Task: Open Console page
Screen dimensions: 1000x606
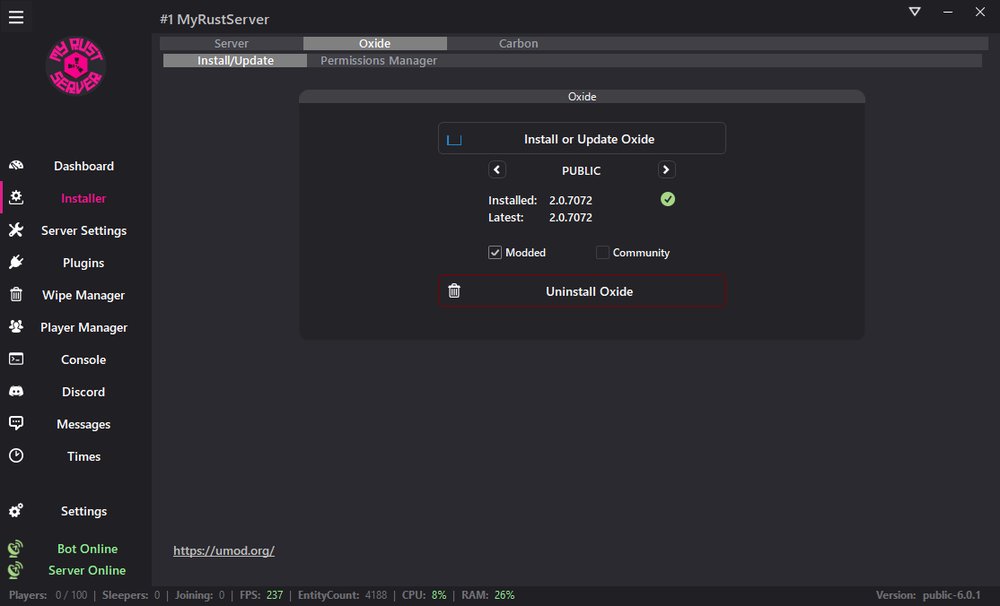Action: [84, 360]
